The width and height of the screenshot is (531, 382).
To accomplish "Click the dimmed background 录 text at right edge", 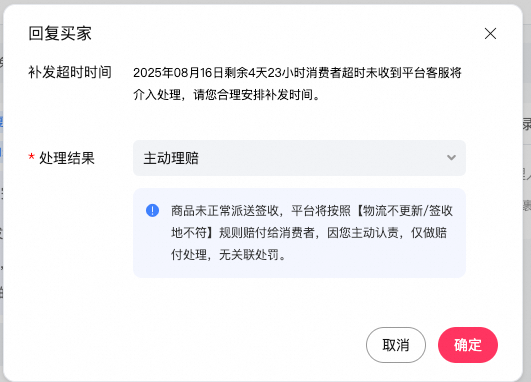I will (527, 124).
